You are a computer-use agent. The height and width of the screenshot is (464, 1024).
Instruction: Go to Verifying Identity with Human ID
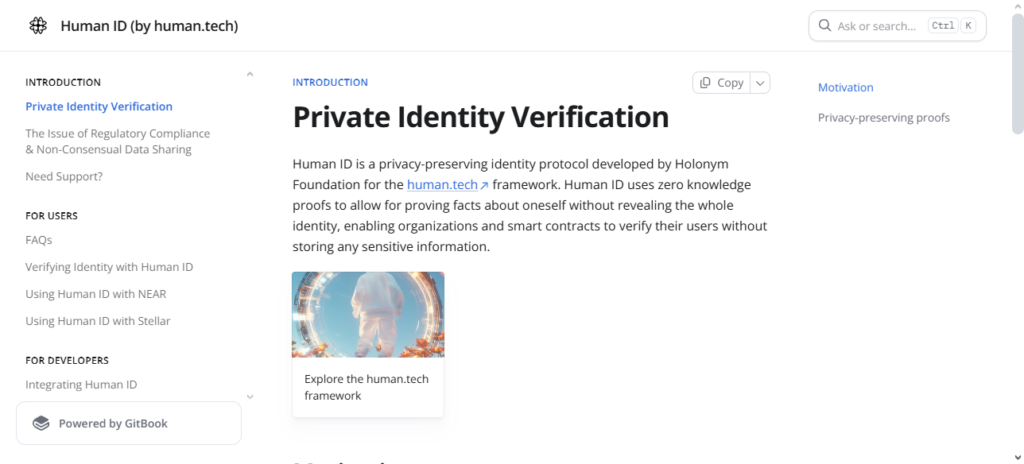pyautogui.click(x=109, y=267)
